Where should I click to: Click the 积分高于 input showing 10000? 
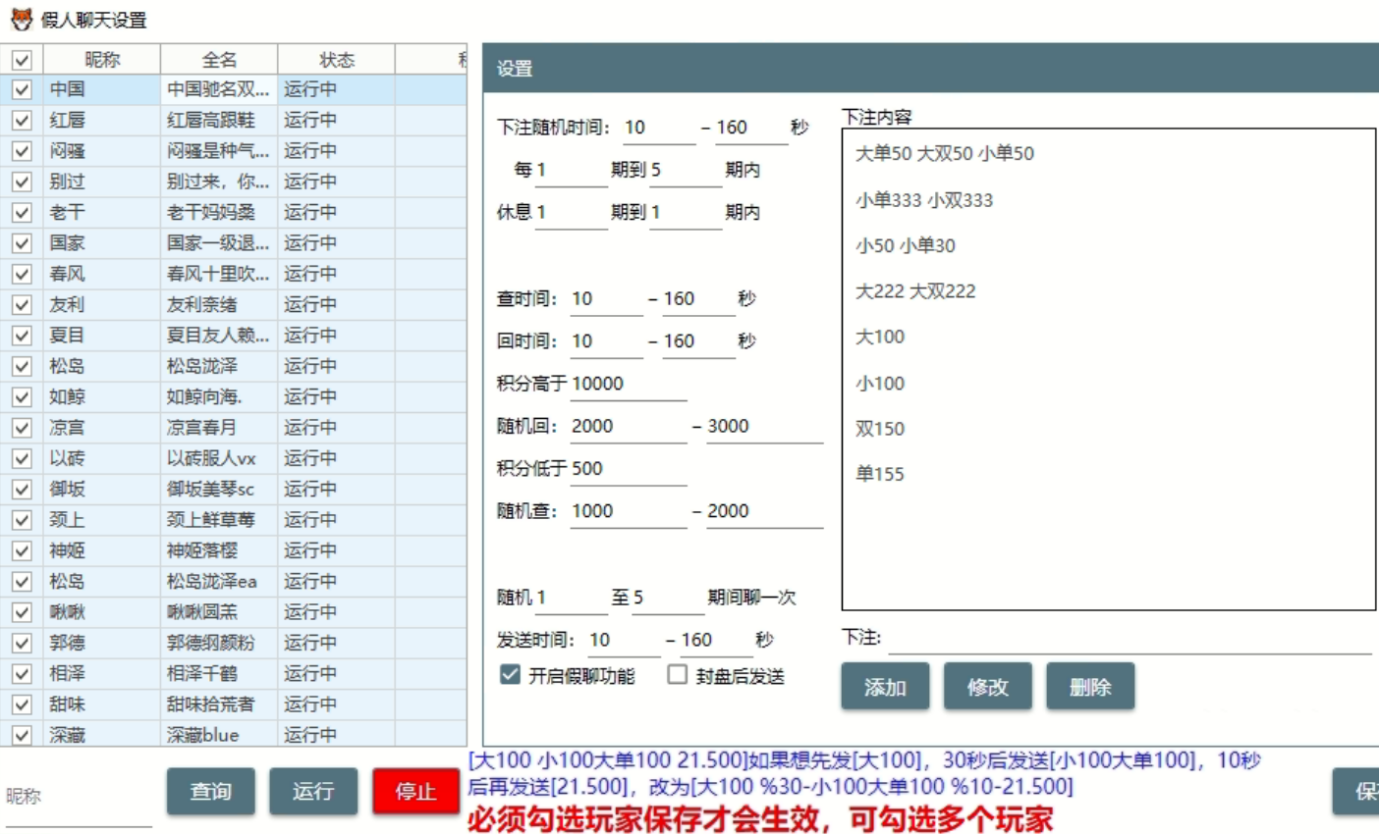click(x=628, y=384)
